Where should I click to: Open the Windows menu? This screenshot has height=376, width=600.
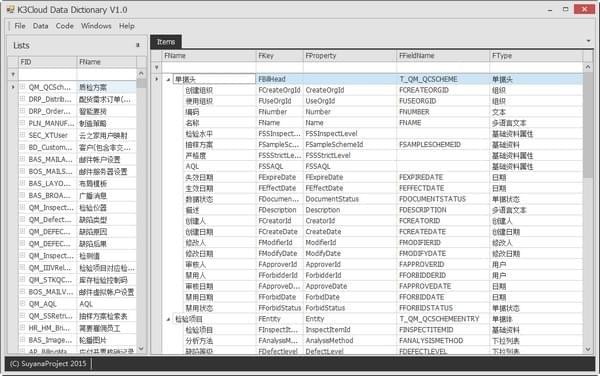point(96,26)
